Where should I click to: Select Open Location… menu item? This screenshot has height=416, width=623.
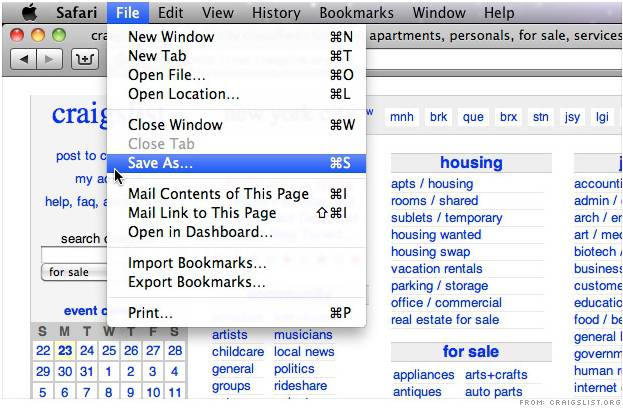point(236,94)
